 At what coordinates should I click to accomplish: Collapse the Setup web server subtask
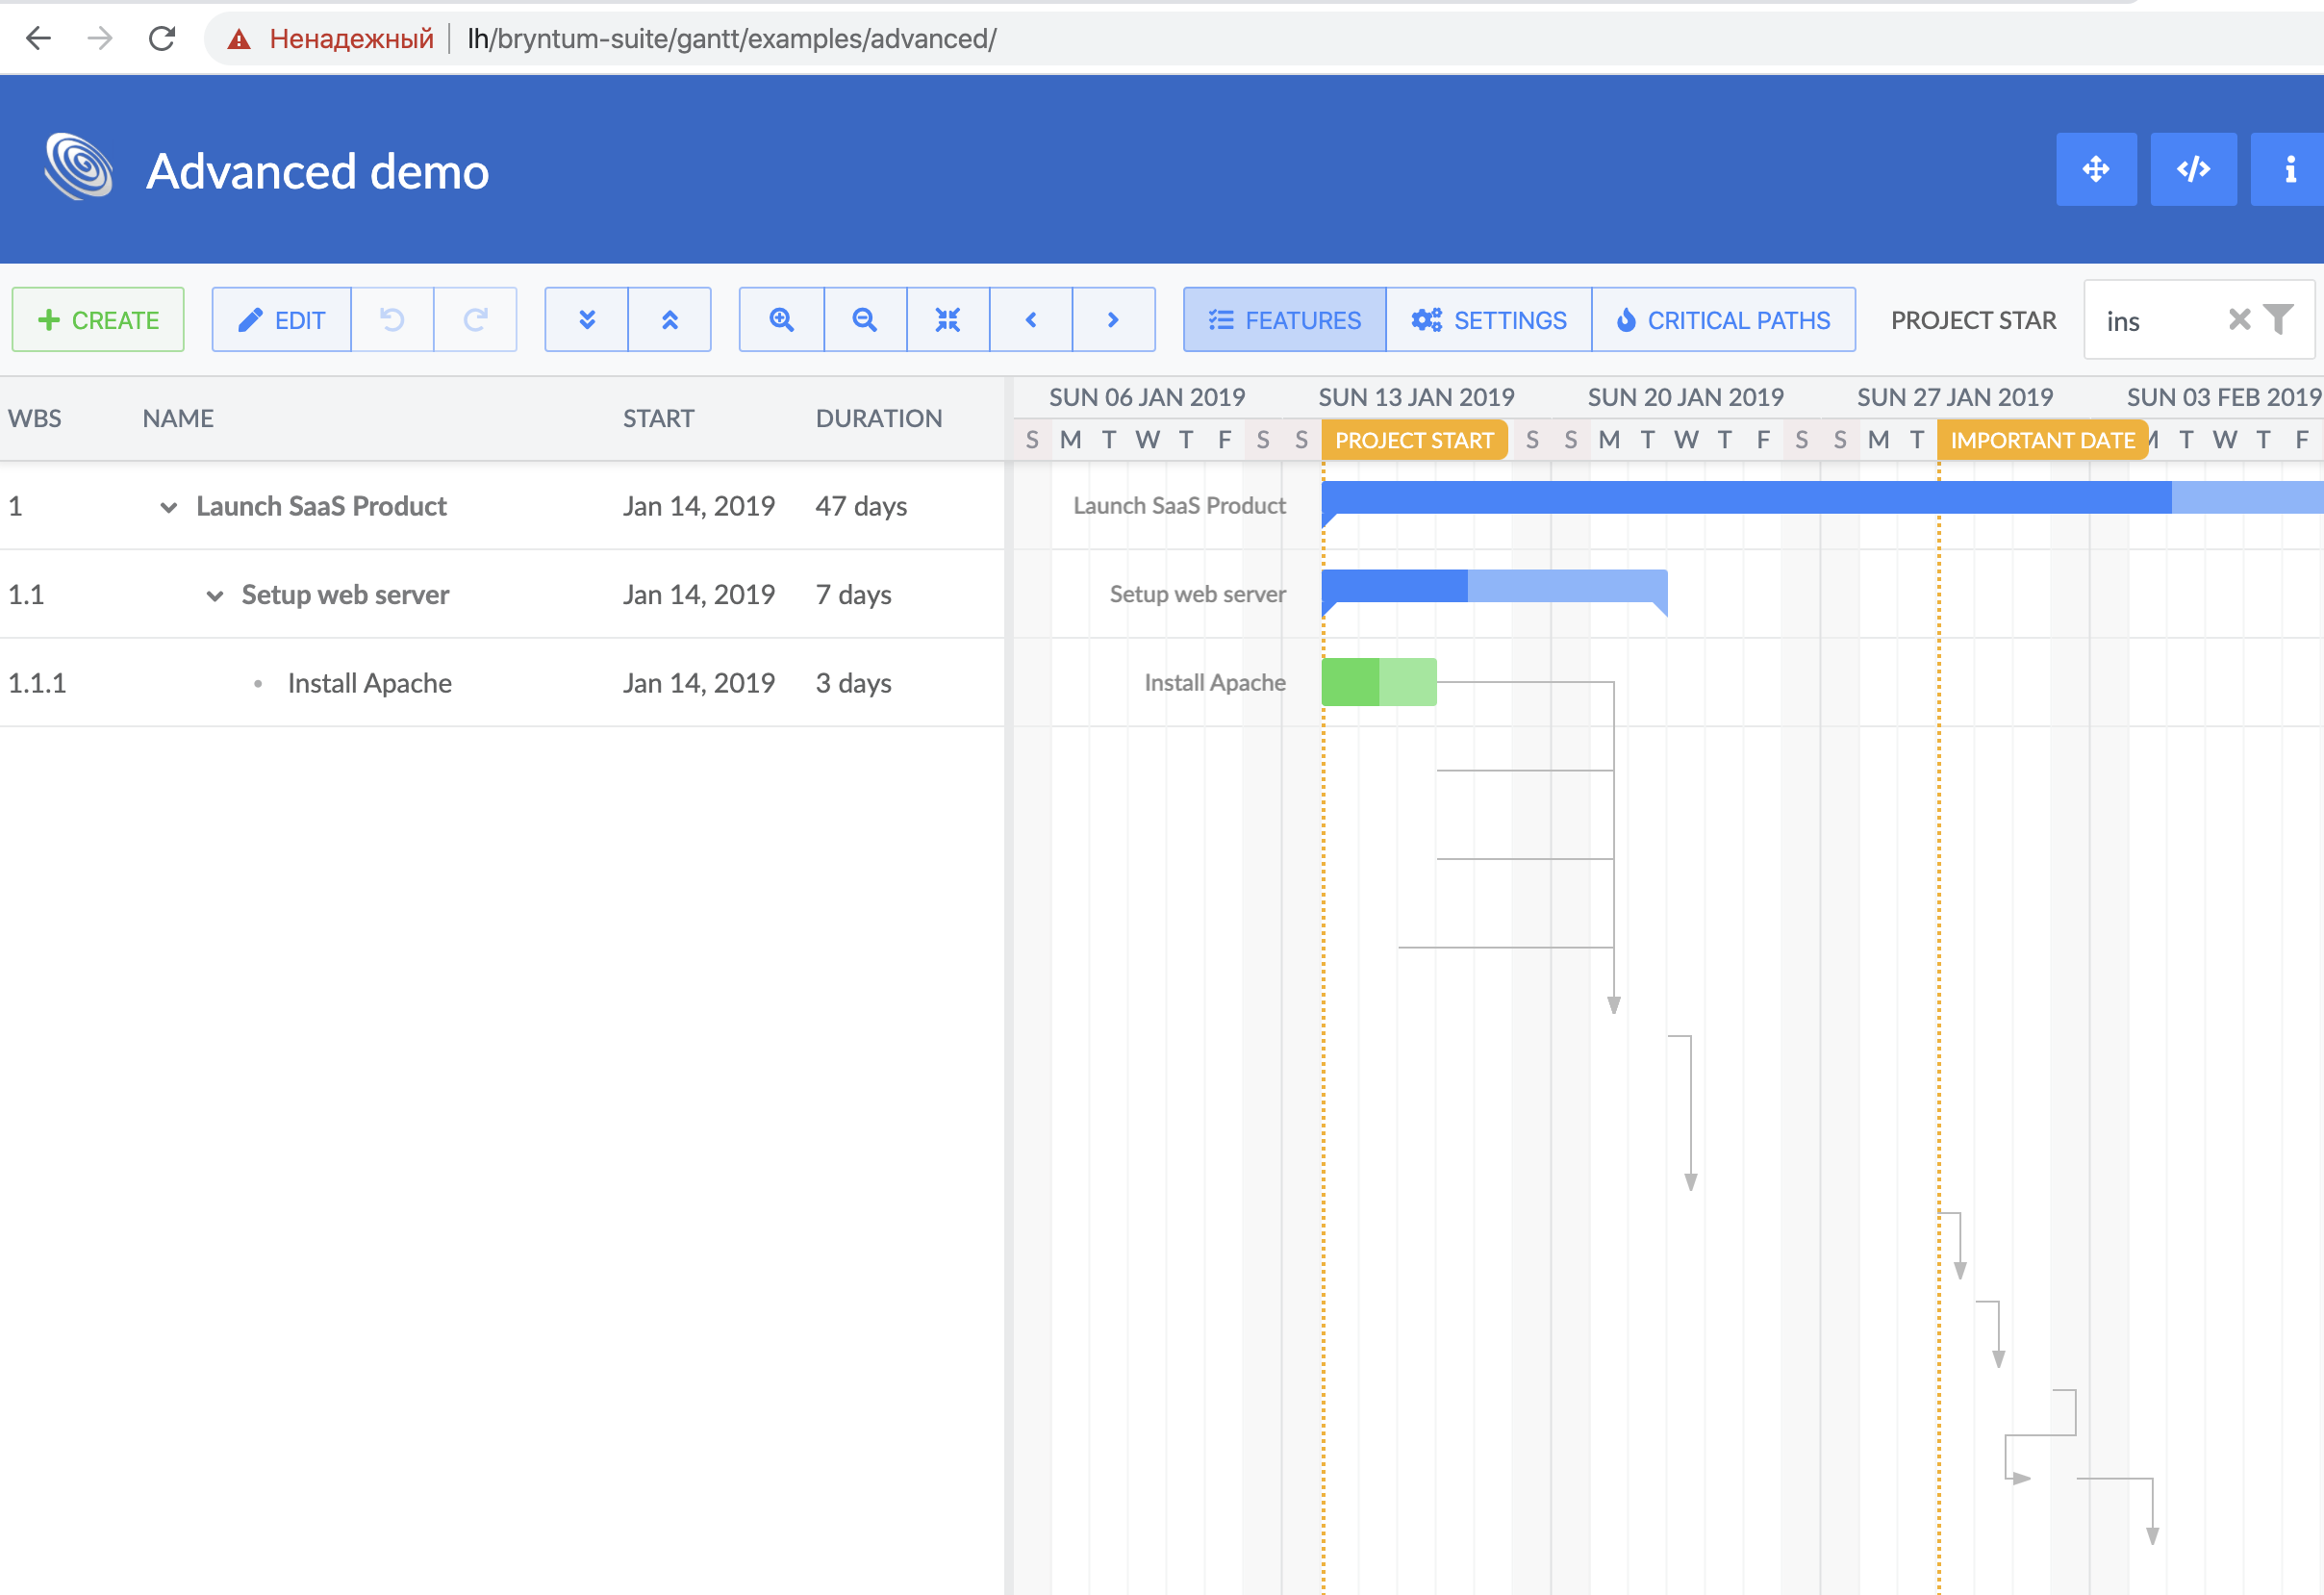click(215, 594)
